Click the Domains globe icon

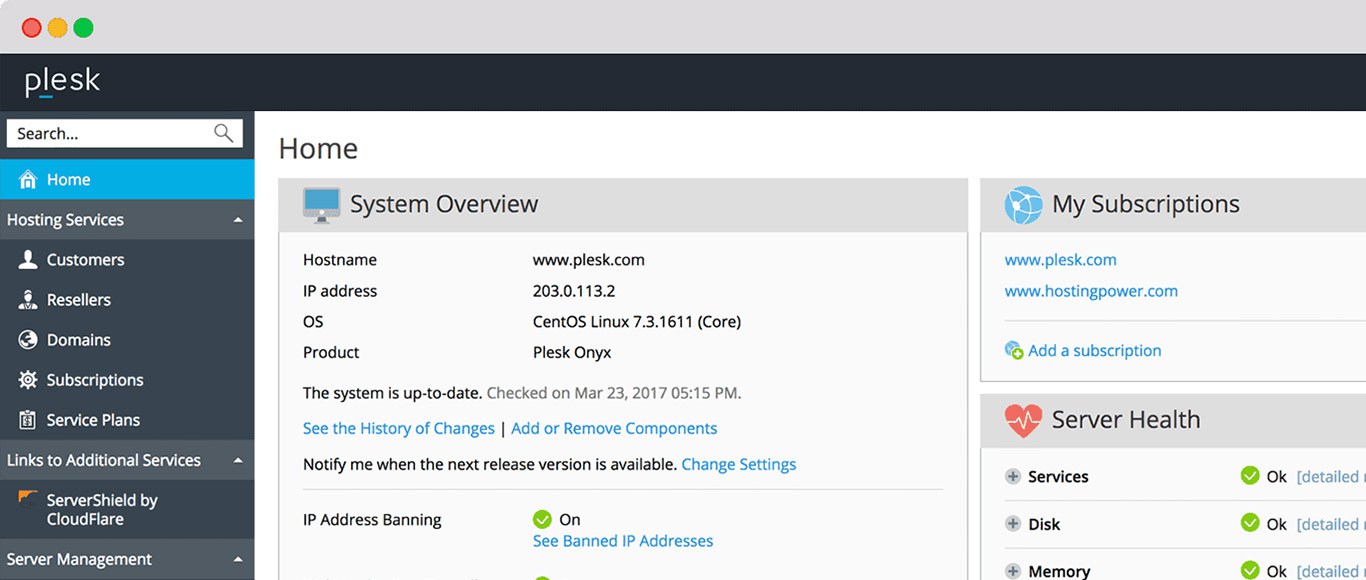click(x=28, y=340)
